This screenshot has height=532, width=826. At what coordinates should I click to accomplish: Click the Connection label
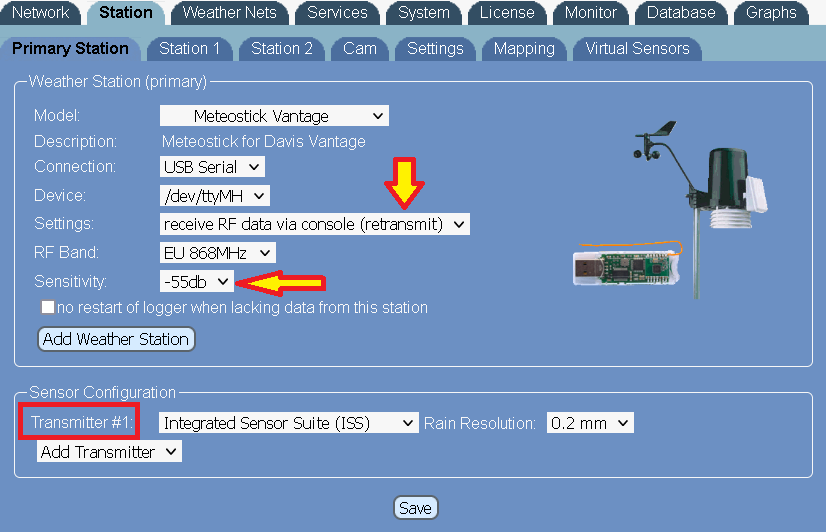point(75,166)
